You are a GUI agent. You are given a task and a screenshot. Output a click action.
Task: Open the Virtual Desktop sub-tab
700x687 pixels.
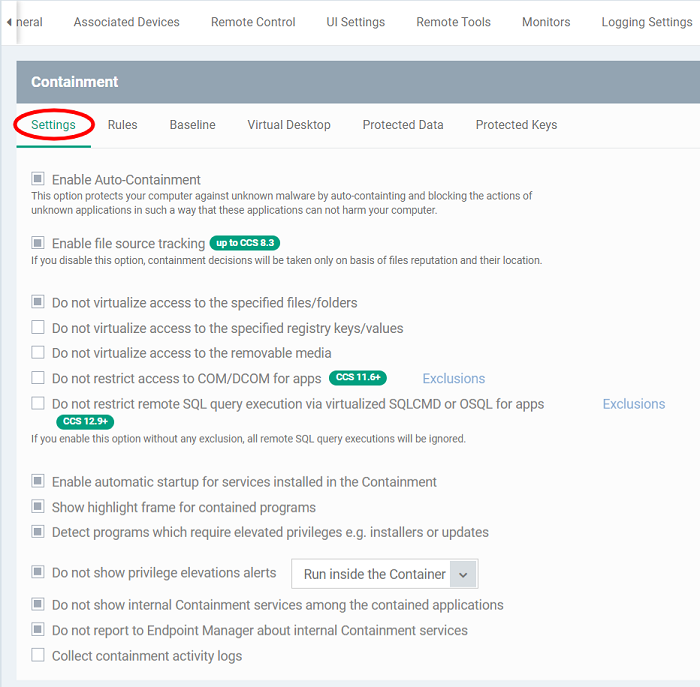[x=289, y=125]
